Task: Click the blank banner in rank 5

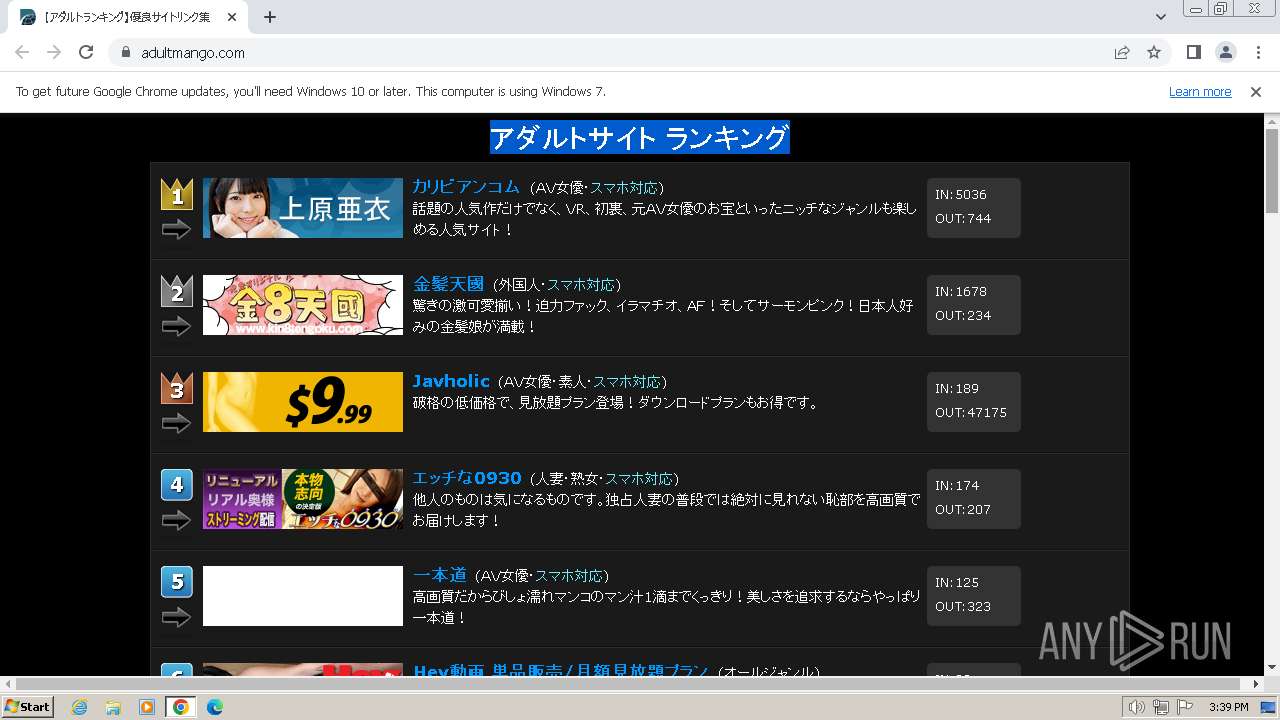Action: (x=303, y=596)
